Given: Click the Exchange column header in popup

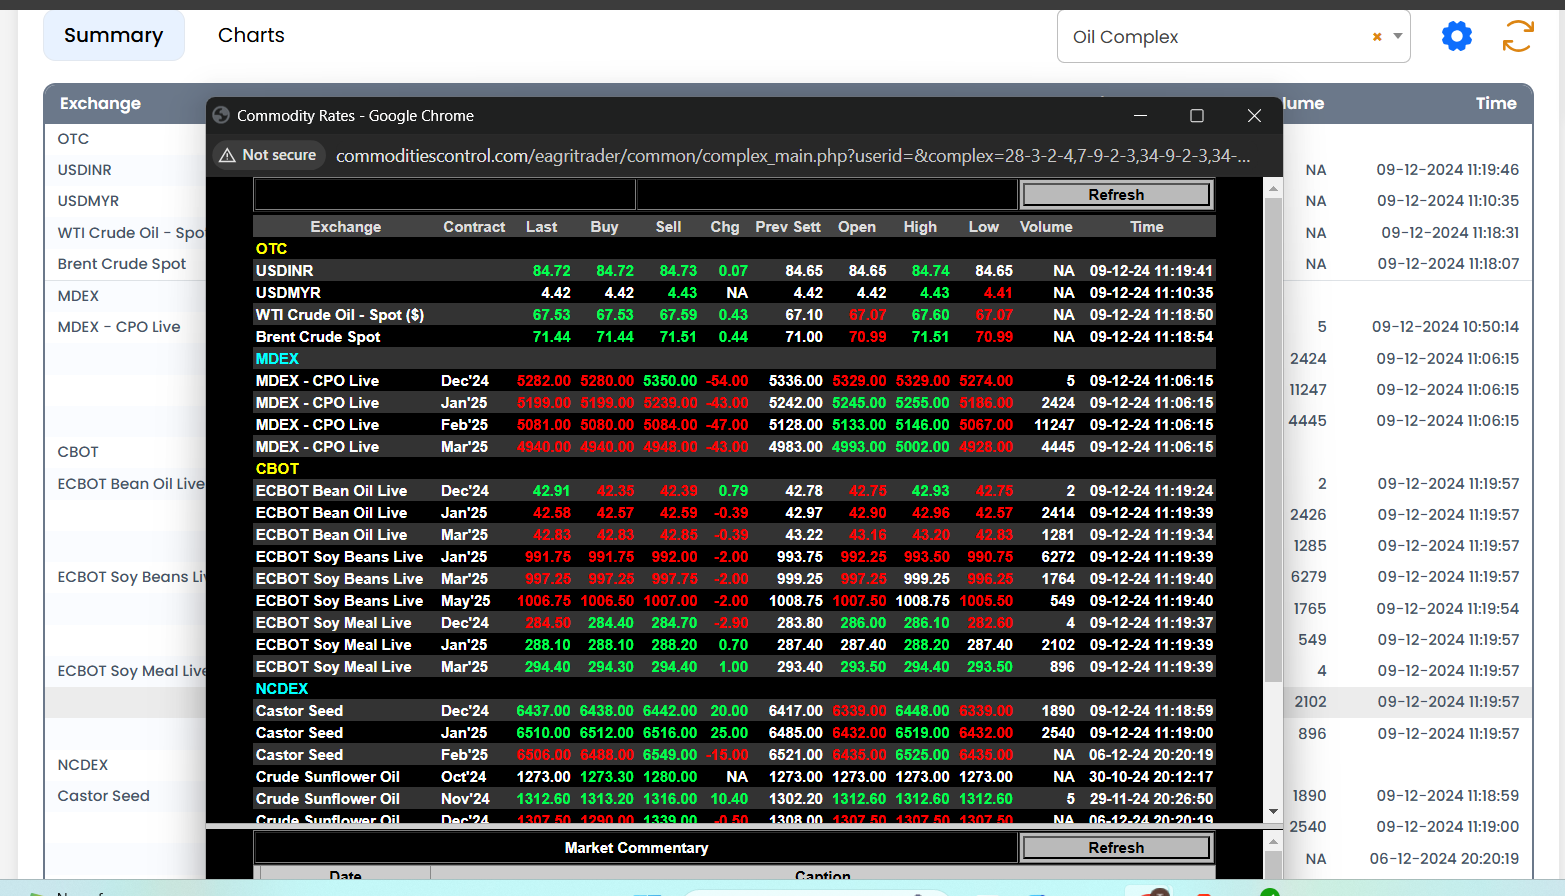Looking at the screenshot, I should (345, 227).
